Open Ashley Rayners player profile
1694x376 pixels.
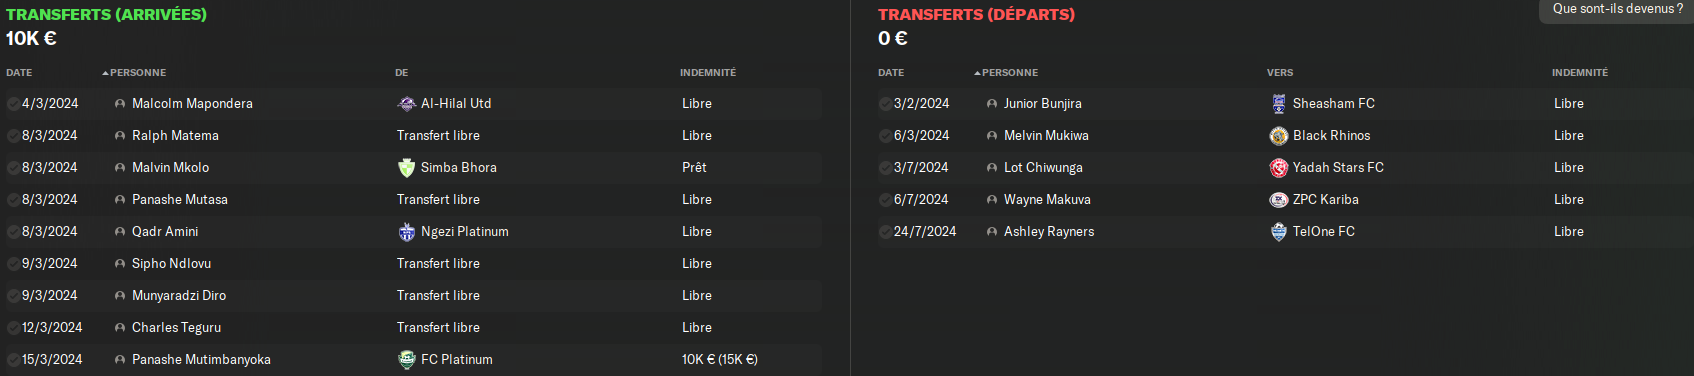pos(1049,232)
